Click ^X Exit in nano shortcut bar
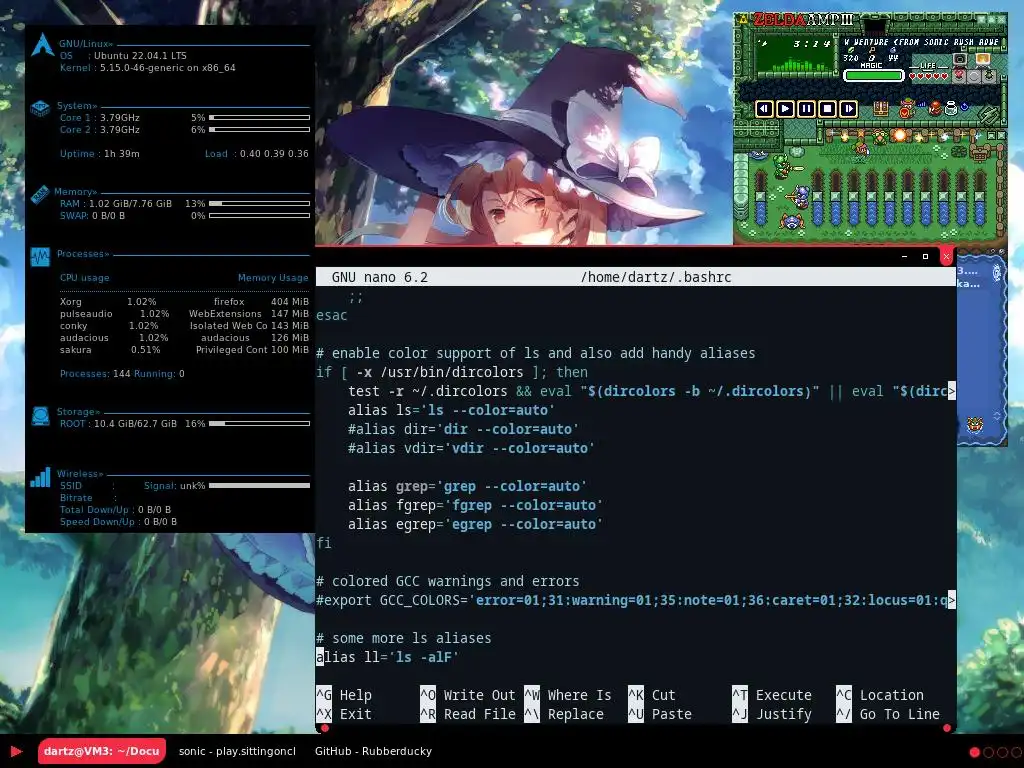This screenshot has width=1024, height=768. (x=344, y=714)
